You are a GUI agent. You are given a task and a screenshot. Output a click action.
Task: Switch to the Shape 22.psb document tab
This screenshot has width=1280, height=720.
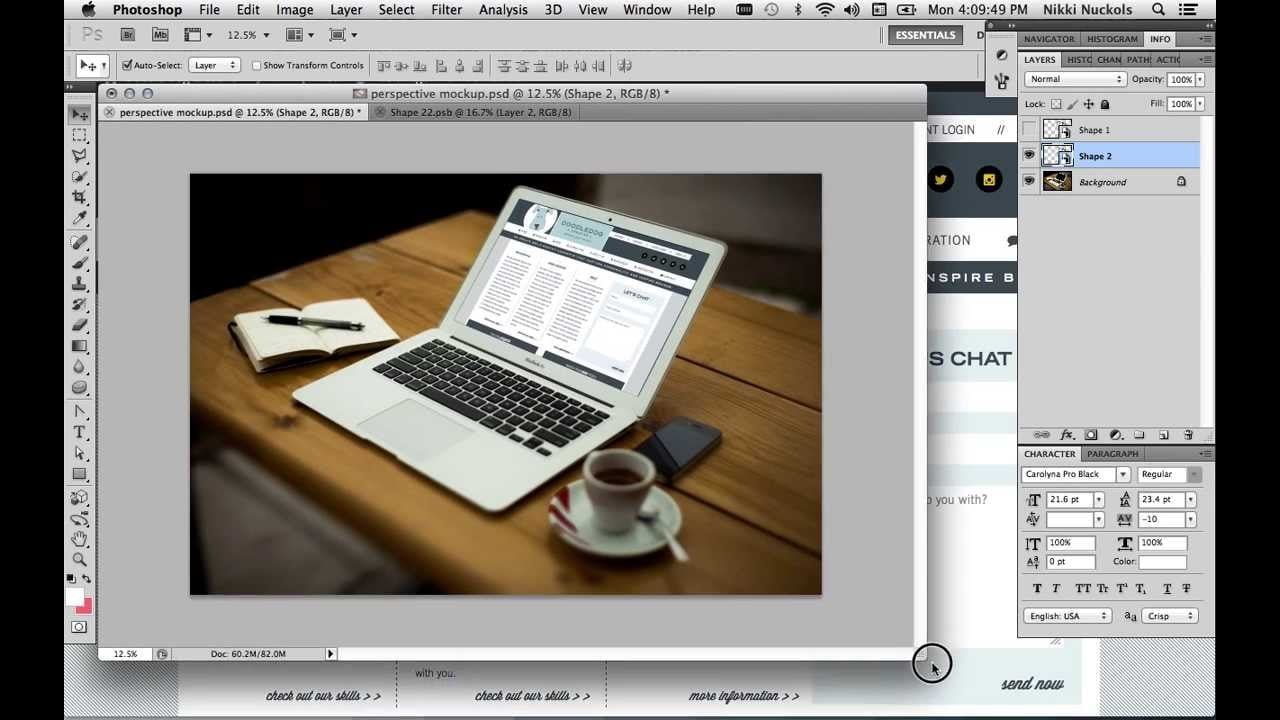point(480,112)
